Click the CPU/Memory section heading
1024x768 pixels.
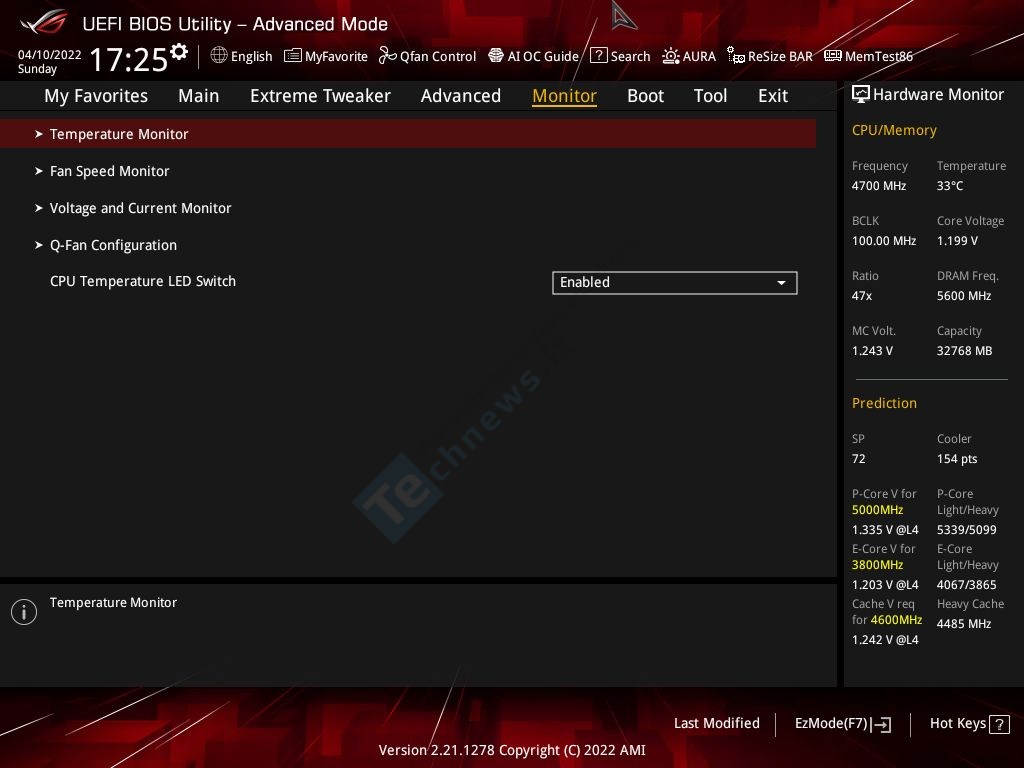click(894, 130)
